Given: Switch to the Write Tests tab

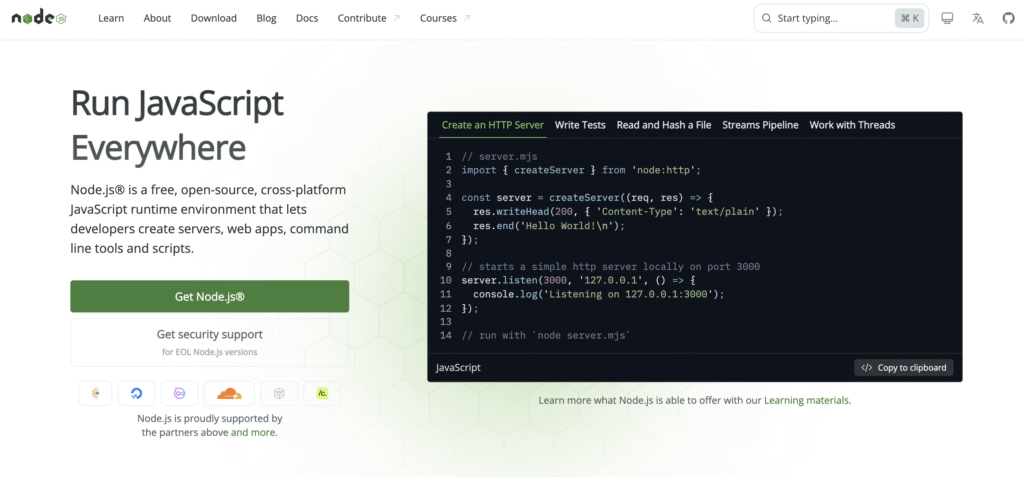Looking at the screenshot, I should point(580,125).
